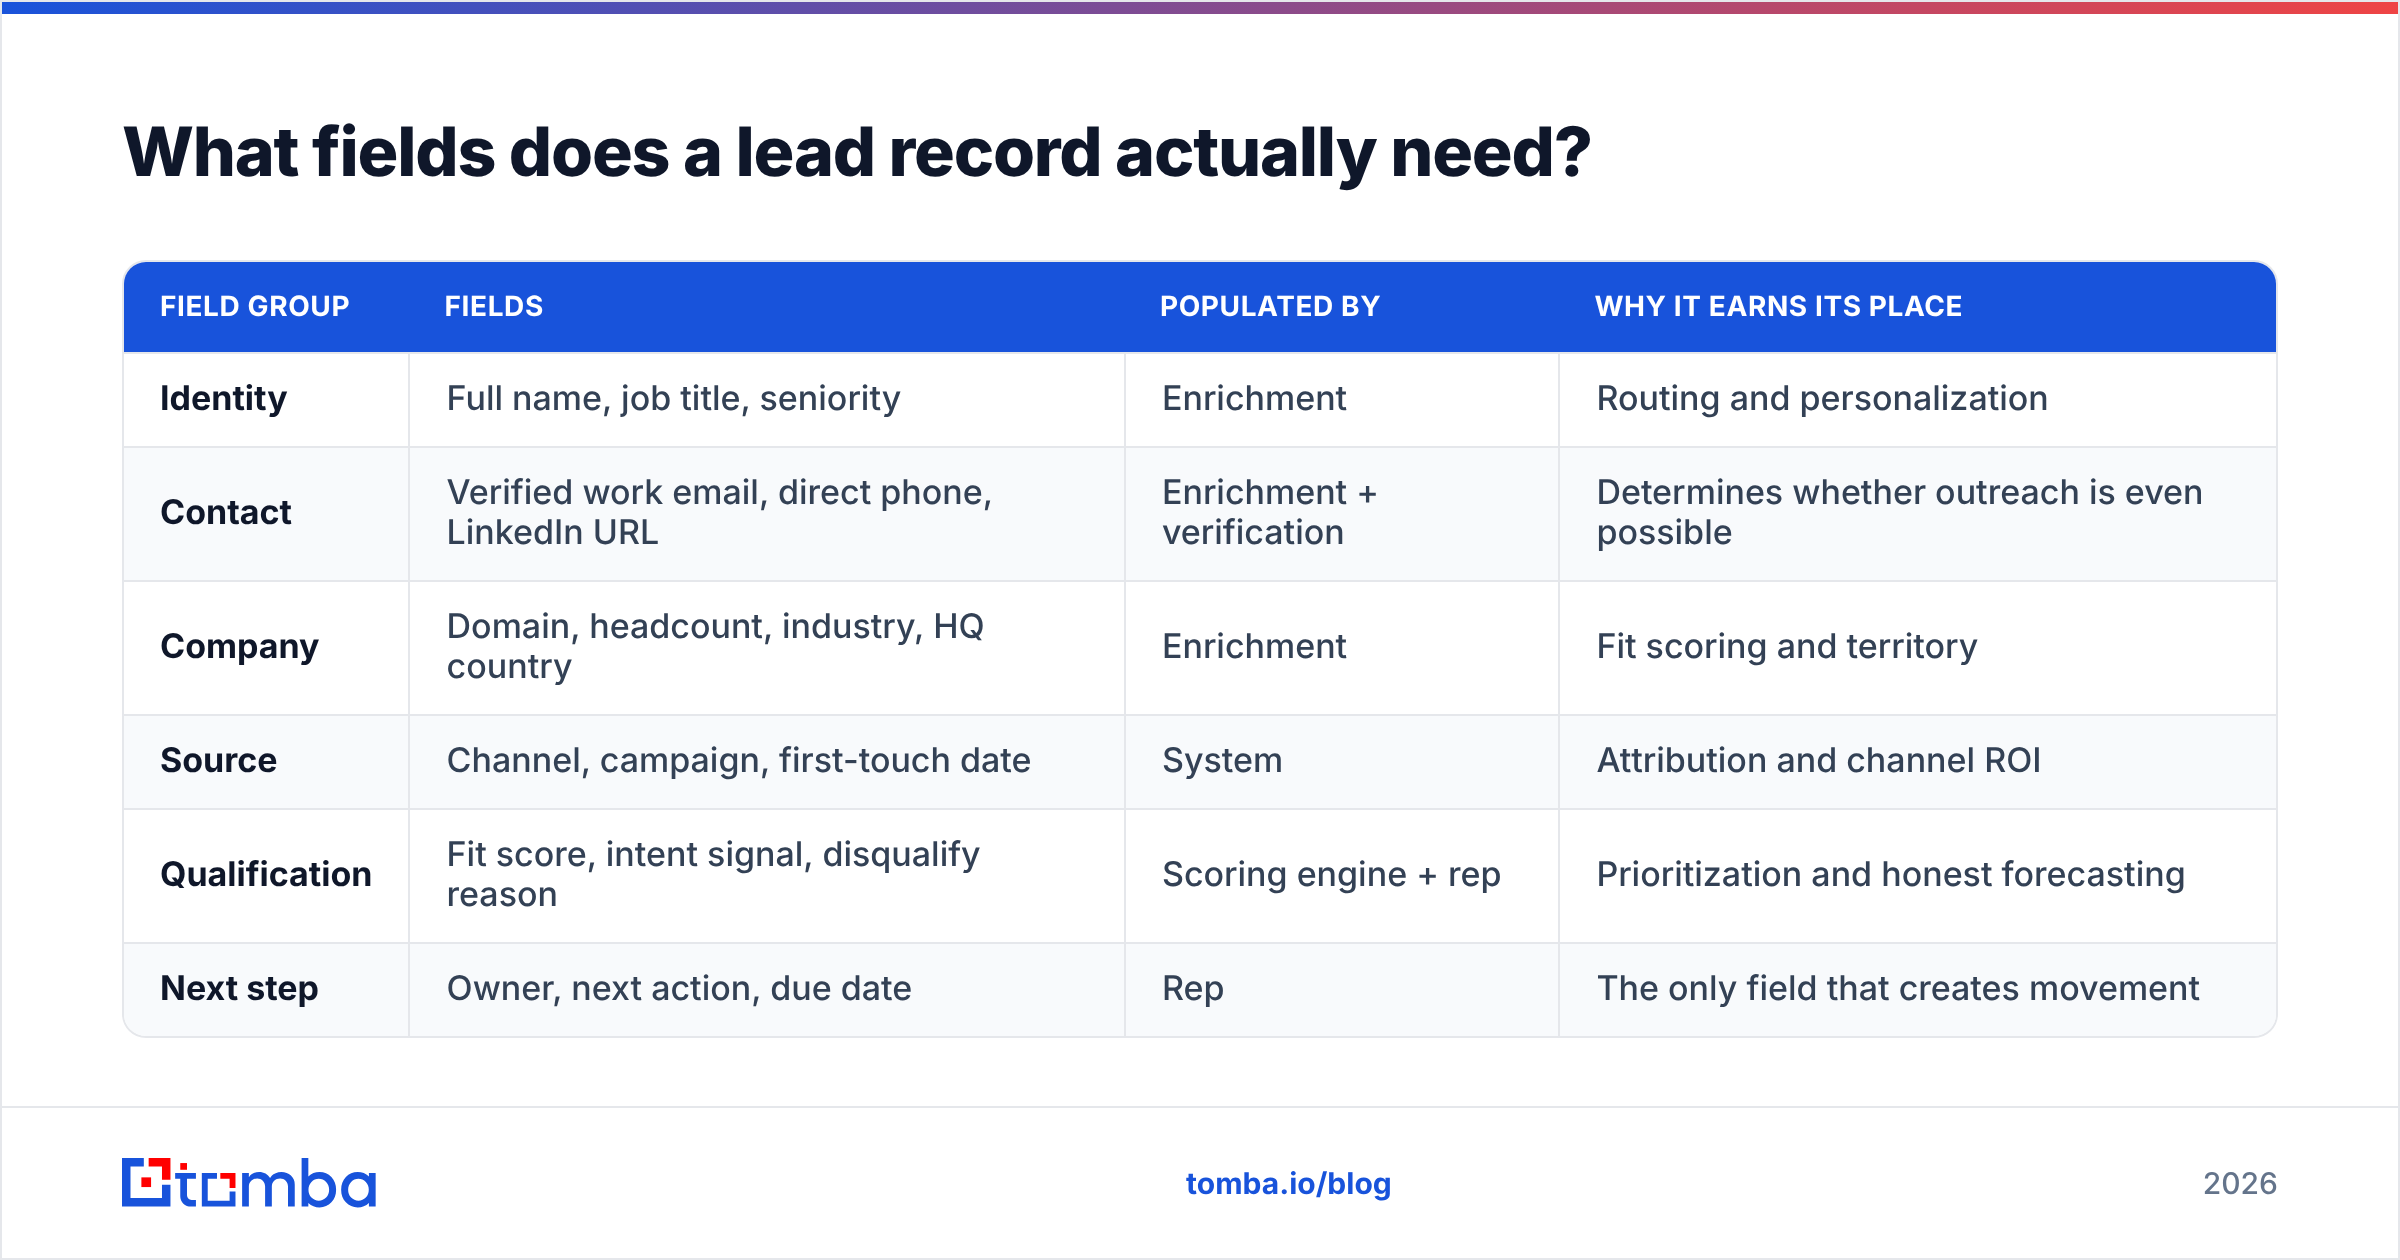
Task: Open the tomba.io/blog link
Action: pyautogui.click(x=1288, y=1184)
